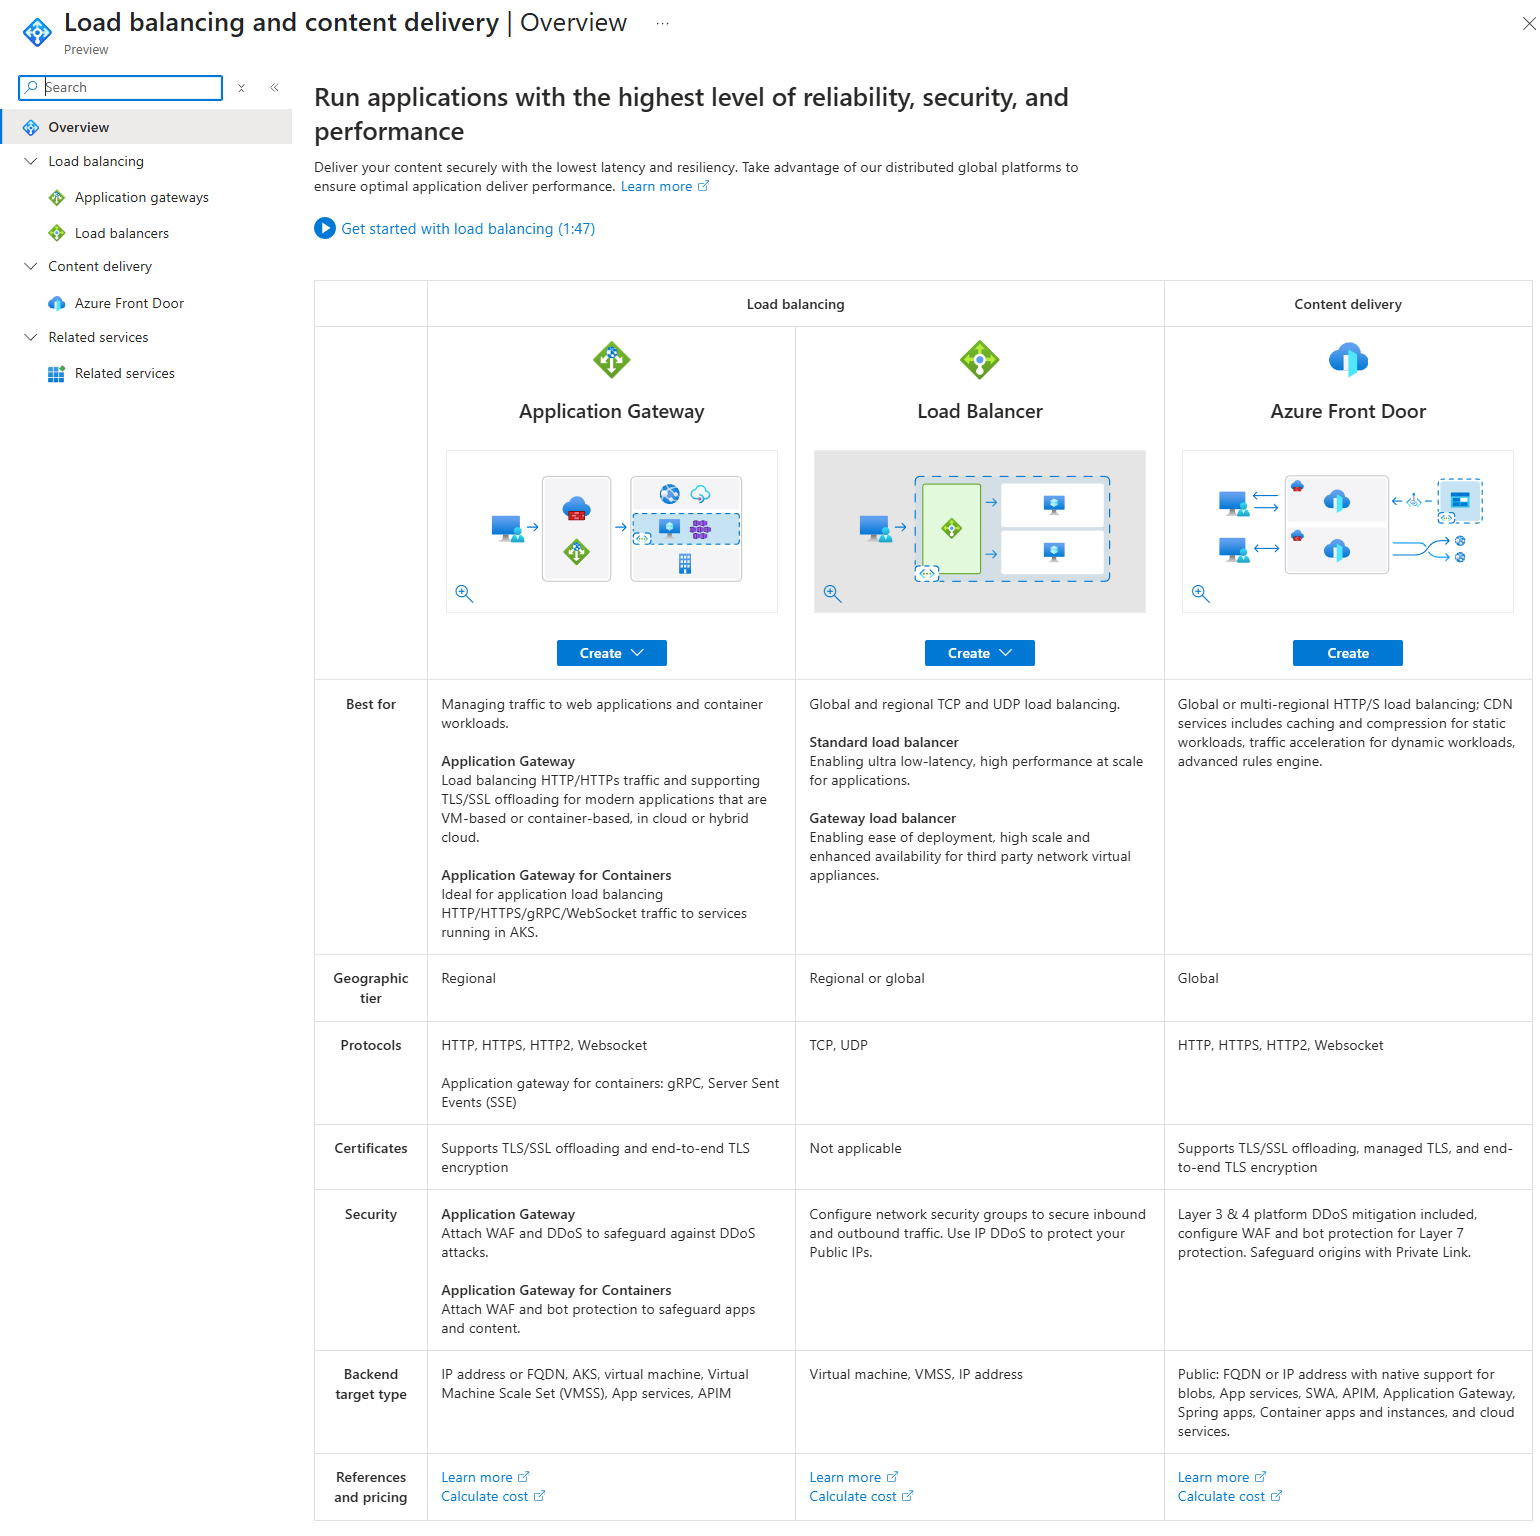
Task: Open Get started with load balancing video link
Action: coord(468,229)
